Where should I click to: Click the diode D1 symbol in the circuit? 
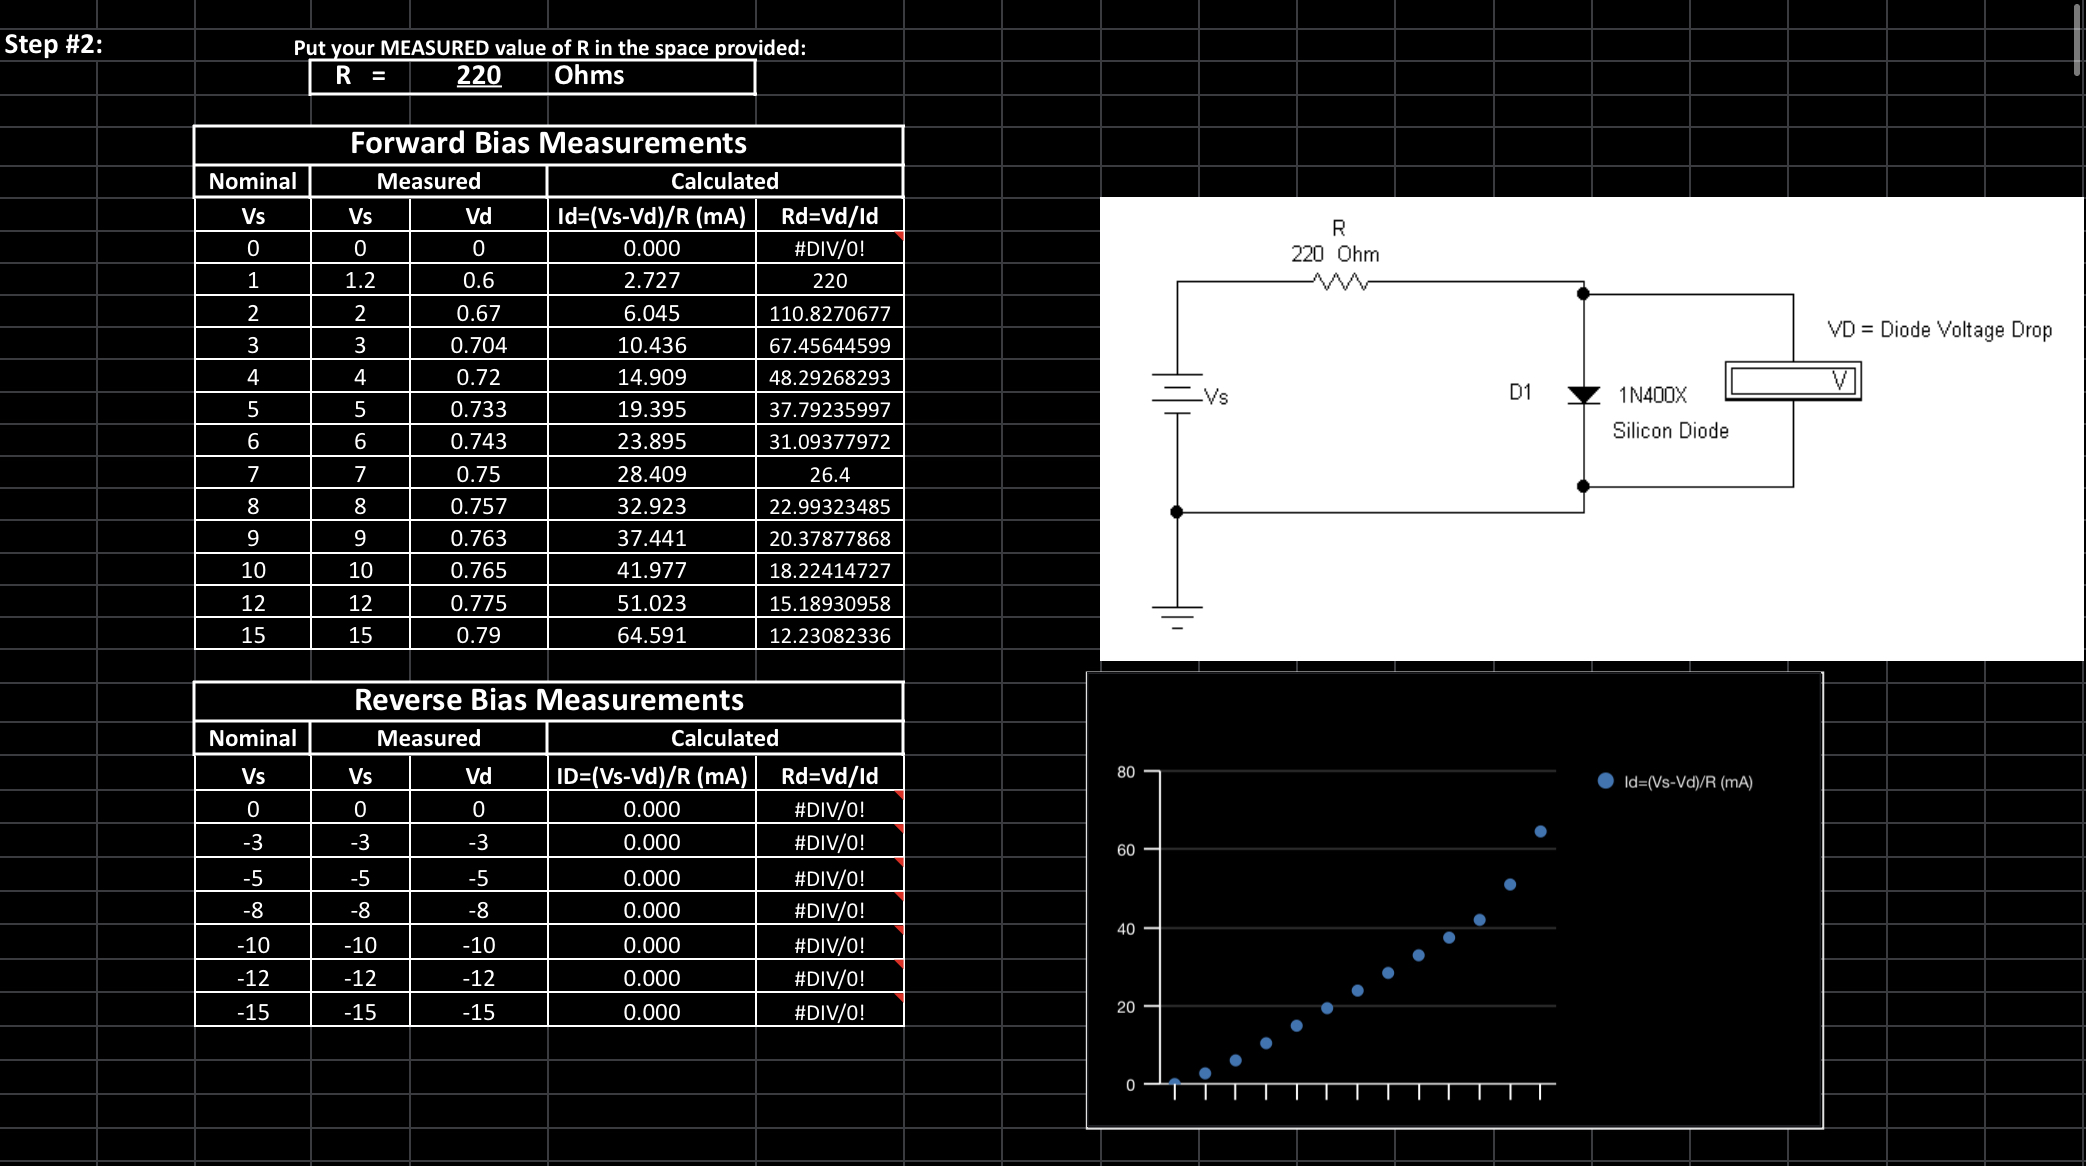pos(1583,395)
